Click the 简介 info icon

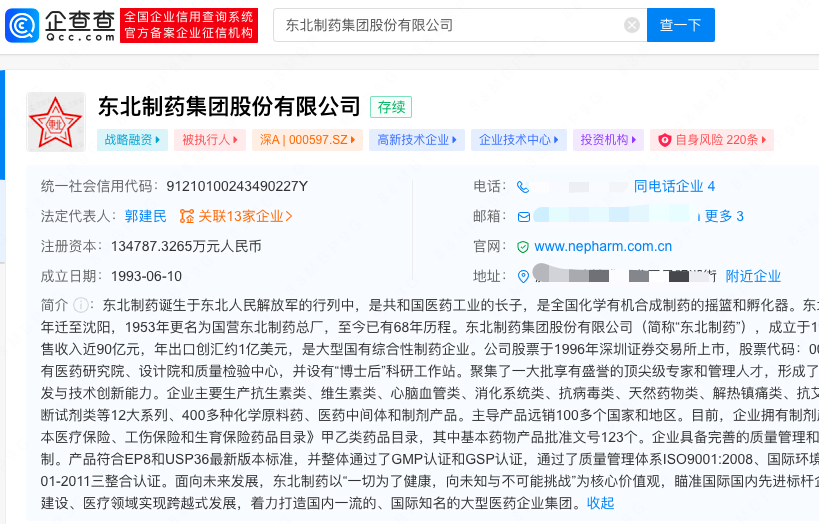(x=80, y=305)
